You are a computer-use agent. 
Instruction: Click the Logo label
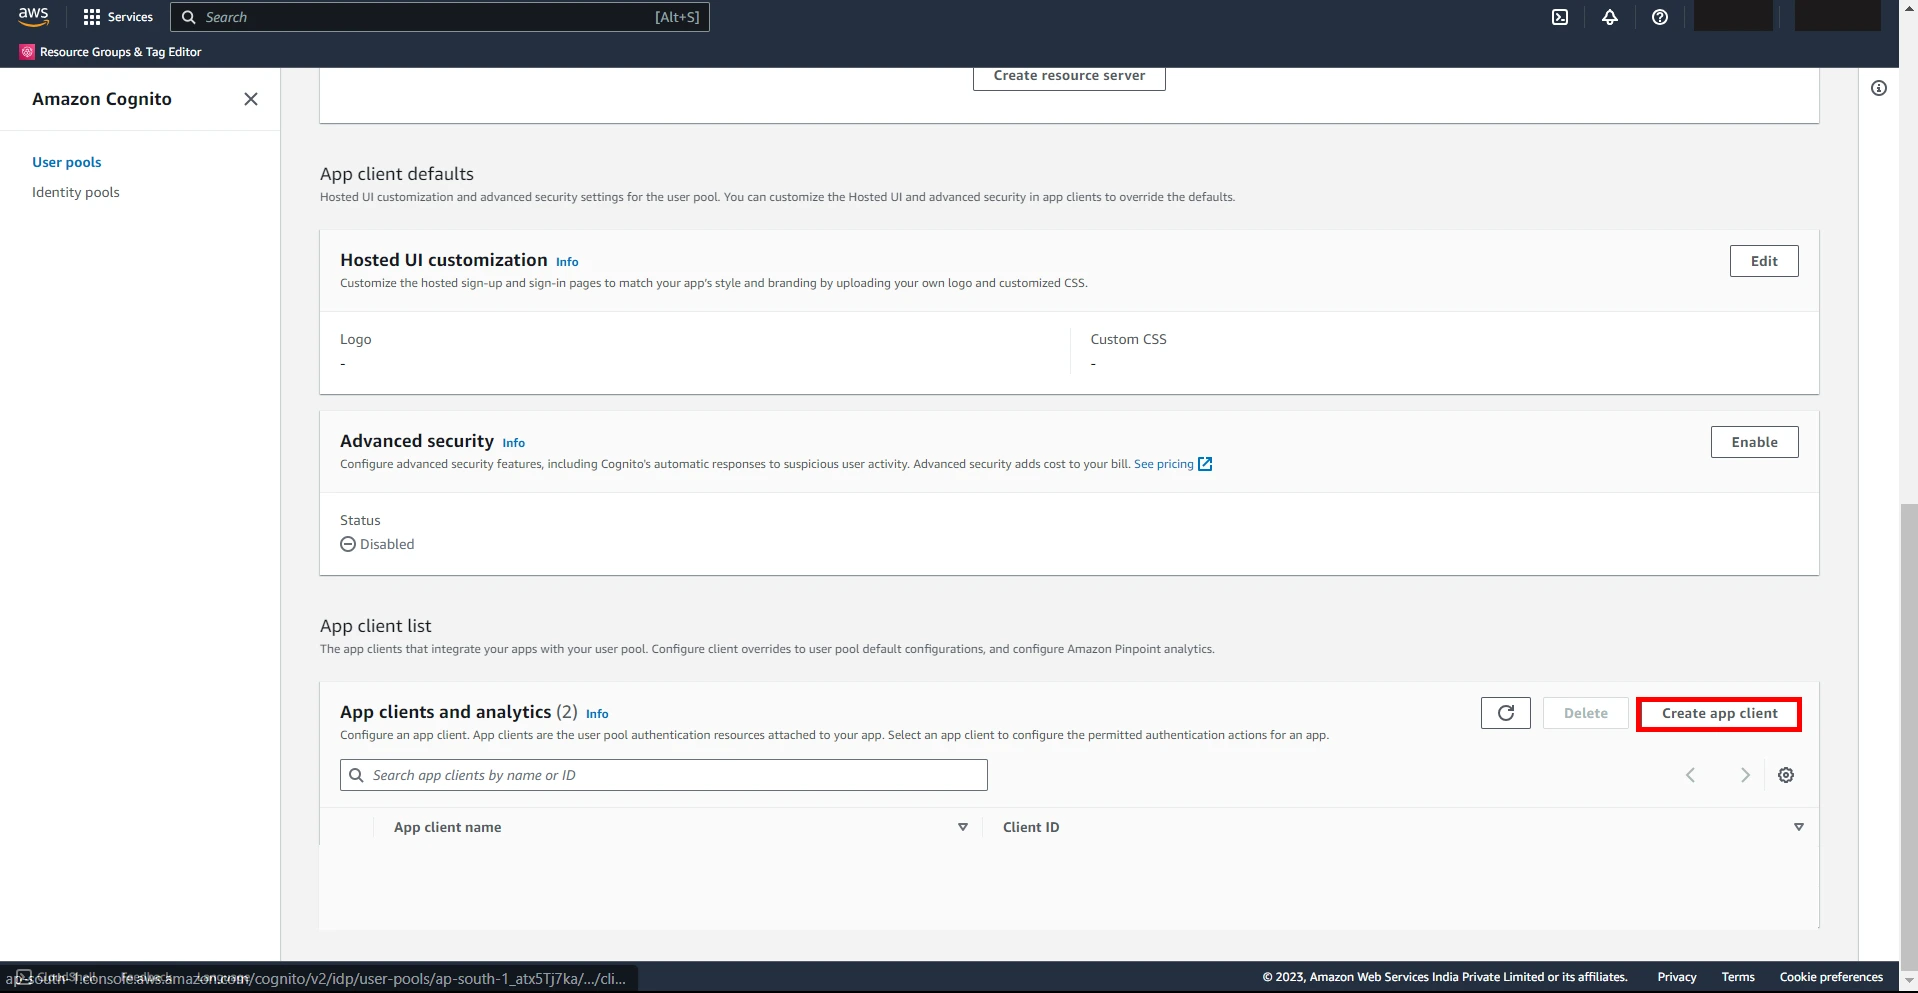point(356,339)
